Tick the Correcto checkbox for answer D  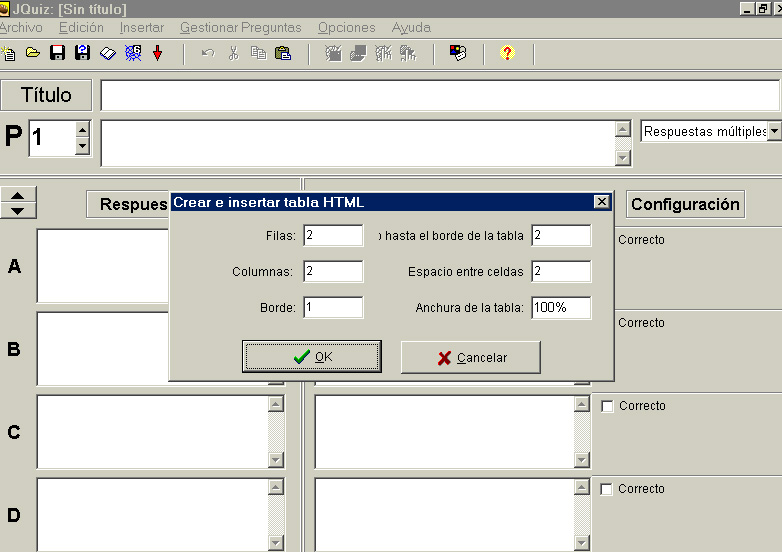tap(607, 489)
